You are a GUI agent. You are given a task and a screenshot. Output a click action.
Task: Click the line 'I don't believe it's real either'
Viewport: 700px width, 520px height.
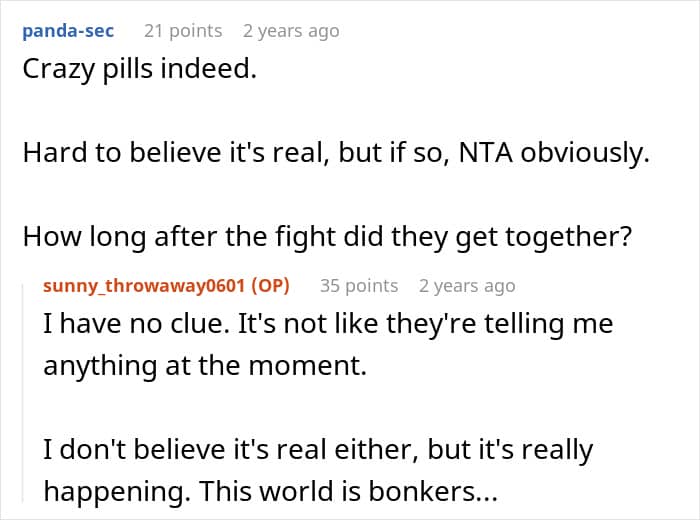(x=318, y=449)
